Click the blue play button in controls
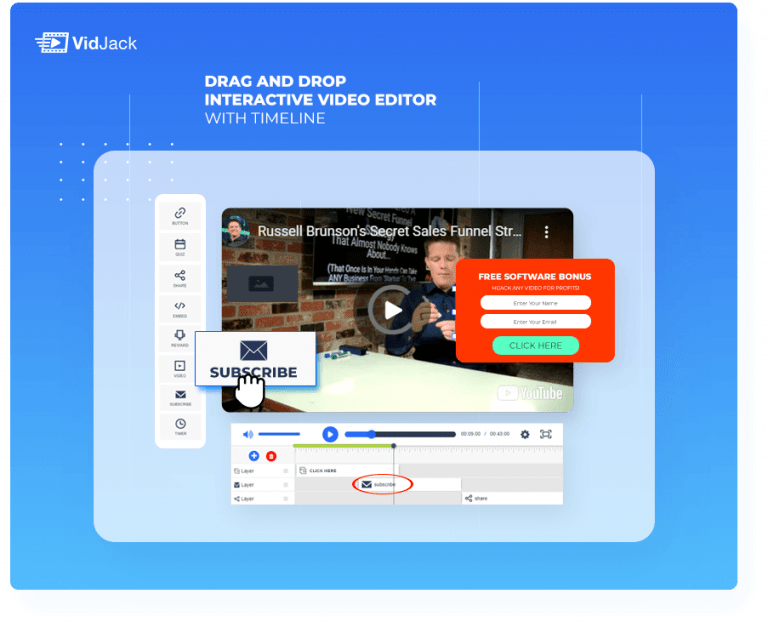This screenshot has width=768, height=628. 330,434
